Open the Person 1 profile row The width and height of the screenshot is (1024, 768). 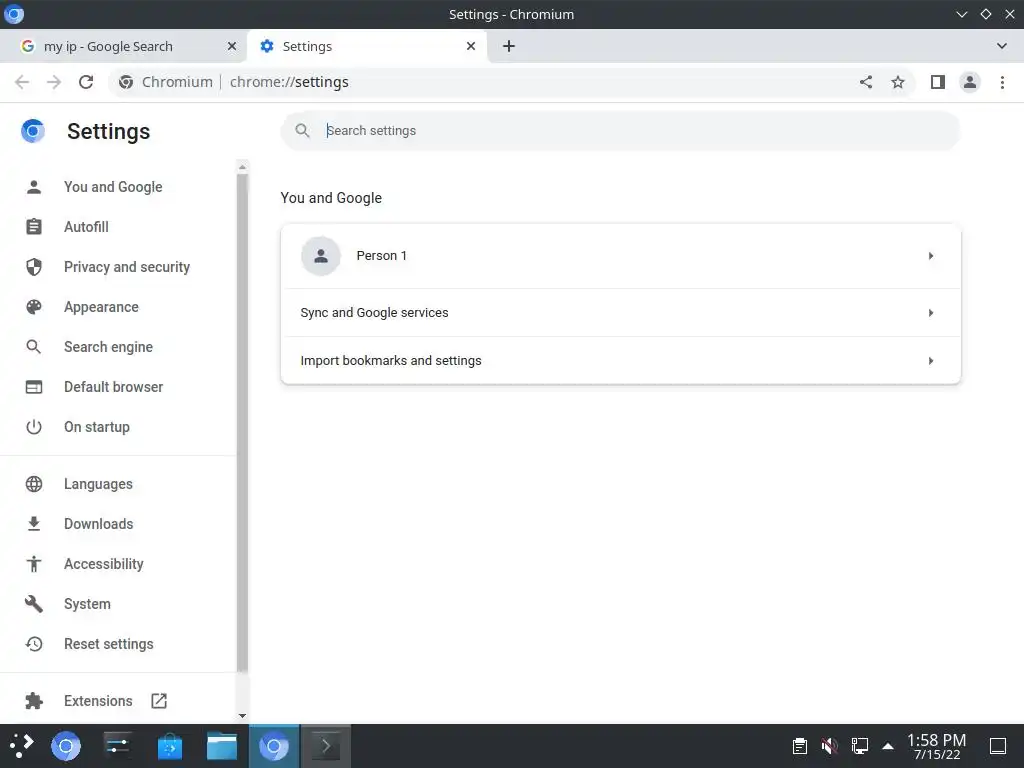(x=620, y=256)
